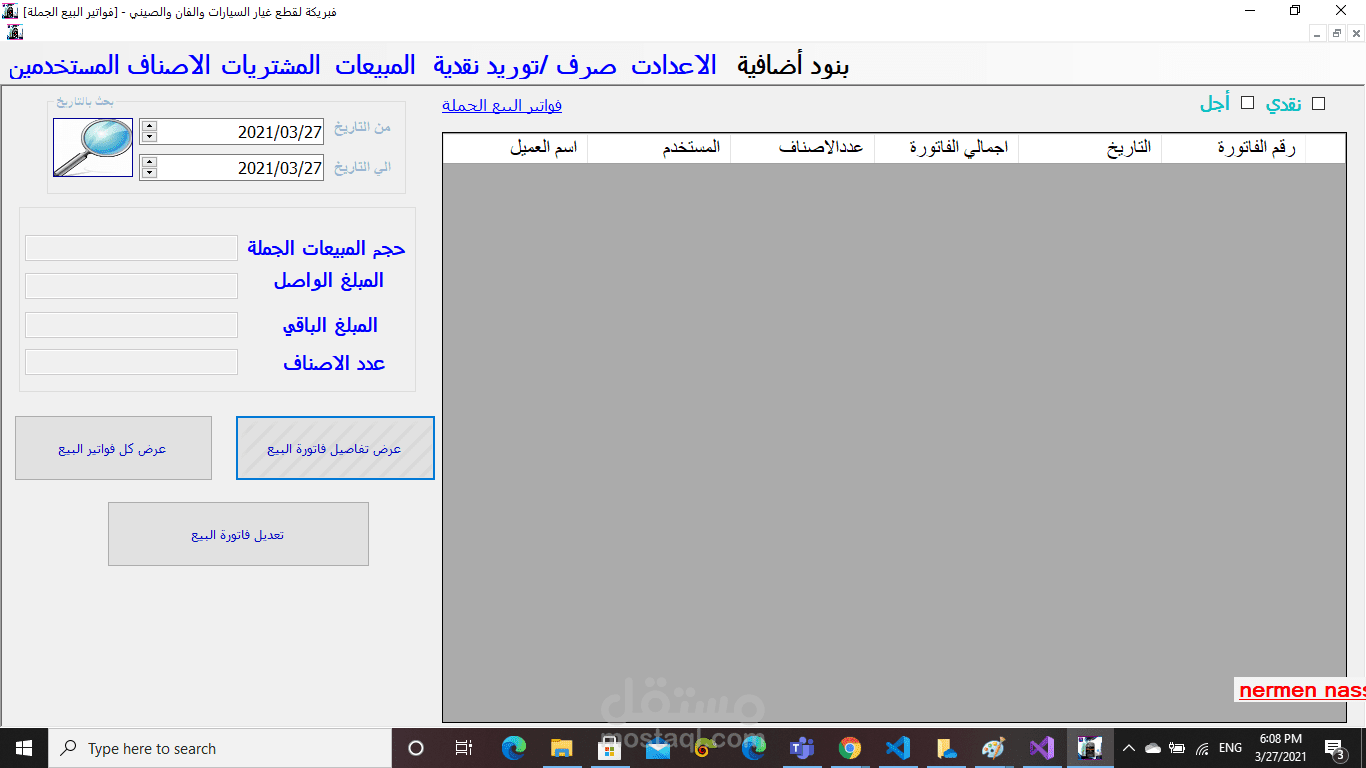
Task: Click the up arrow on the من التاريخ date
Action: coord(148,125)
